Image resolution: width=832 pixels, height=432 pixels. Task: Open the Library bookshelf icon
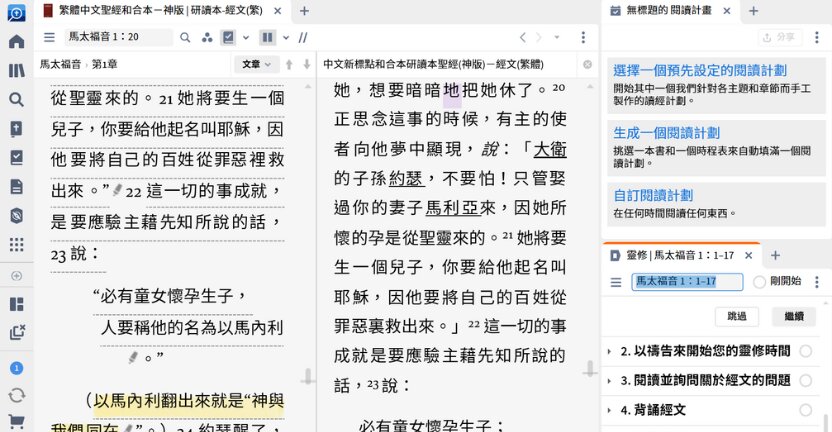16,70
